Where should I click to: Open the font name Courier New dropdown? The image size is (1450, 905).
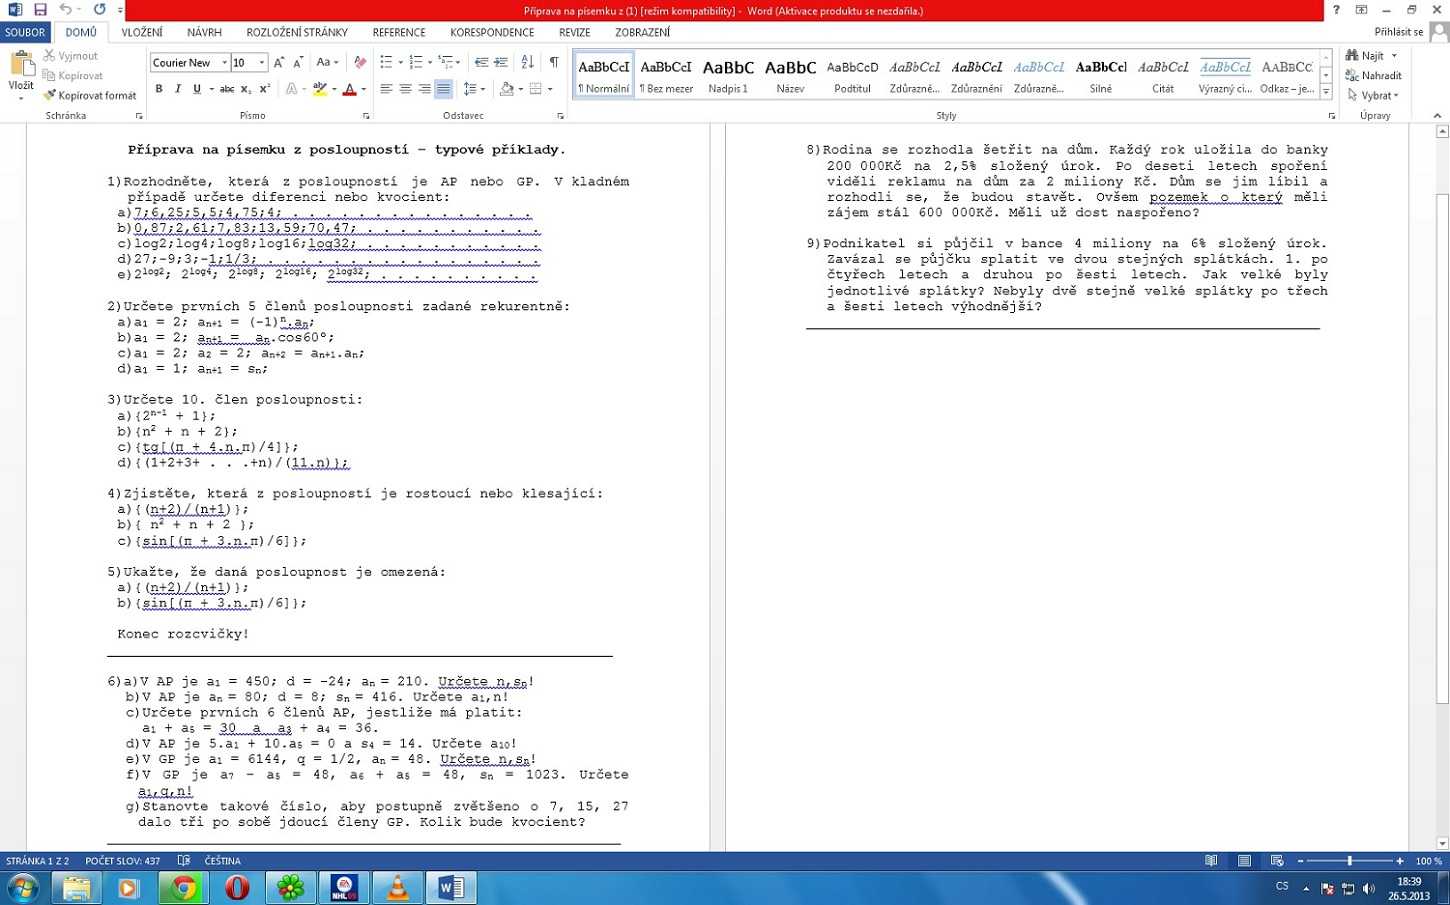pos(224,62)
